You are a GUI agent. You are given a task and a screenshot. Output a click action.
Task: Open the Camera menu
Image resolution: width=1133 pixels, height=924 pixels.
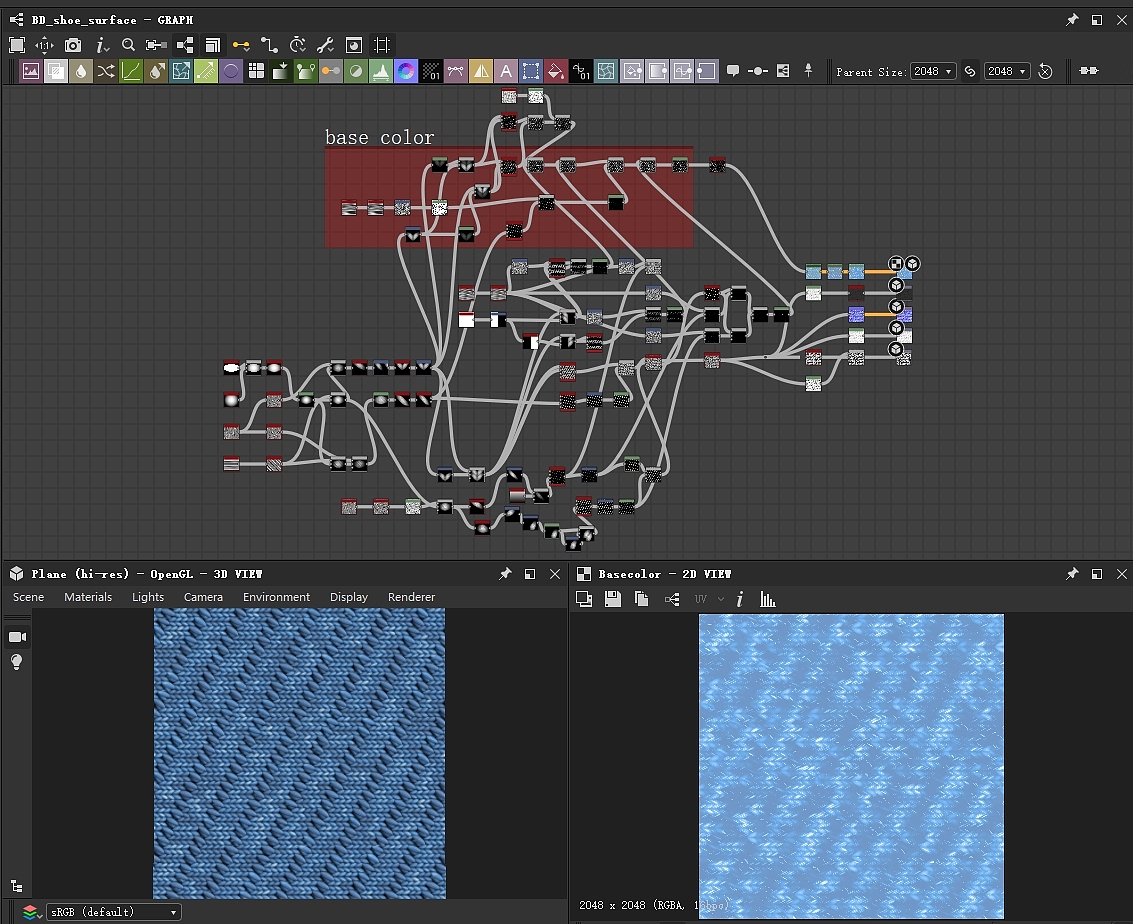203,597
